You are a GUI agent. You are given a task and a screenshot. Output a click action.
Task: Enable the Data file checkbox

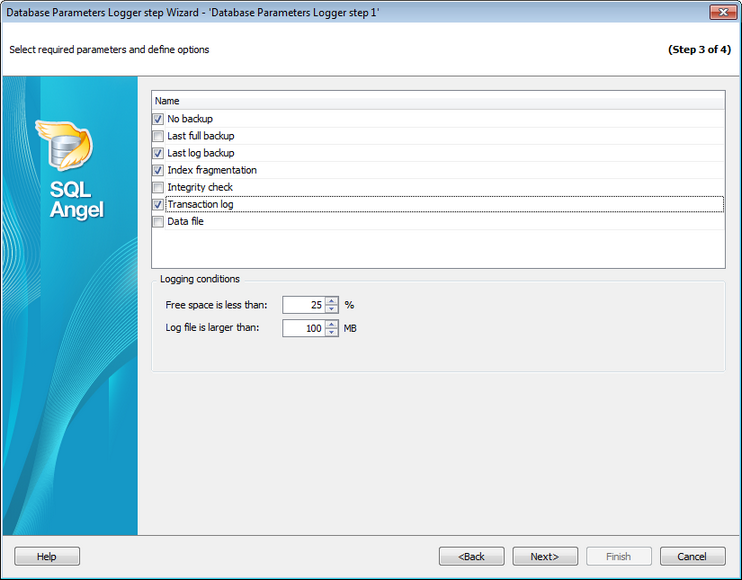(x=158, y=221)
